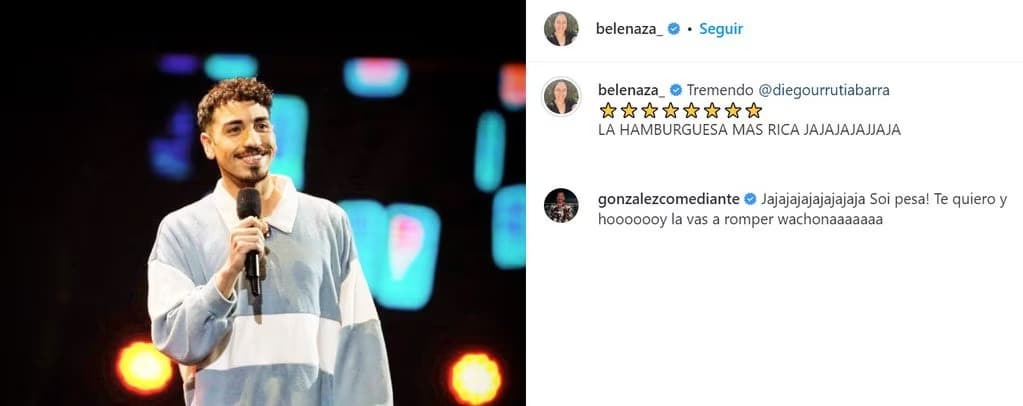Viewport: 1023px width, 406px height.
Task: Open gonzalezcomediante's profile picture
Action: (561, 205)
